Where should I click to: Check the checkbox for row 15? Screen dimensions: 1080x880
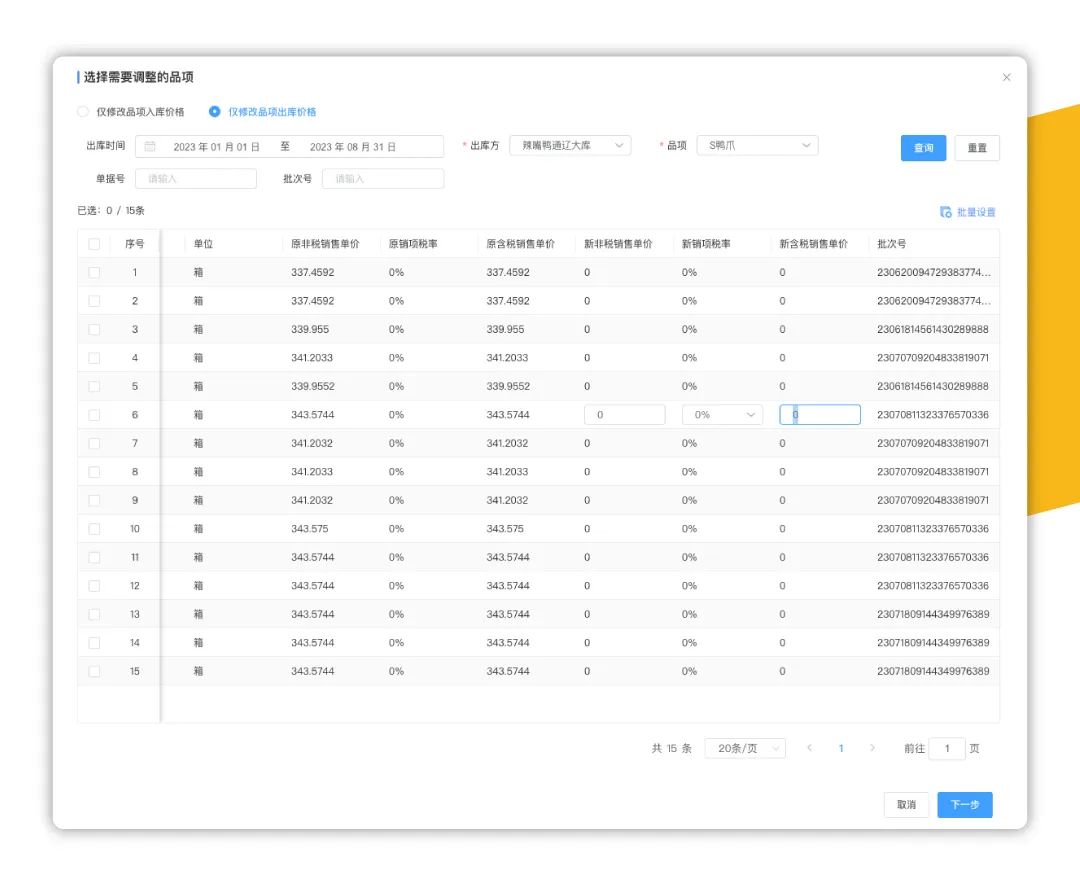click(94, 671)
